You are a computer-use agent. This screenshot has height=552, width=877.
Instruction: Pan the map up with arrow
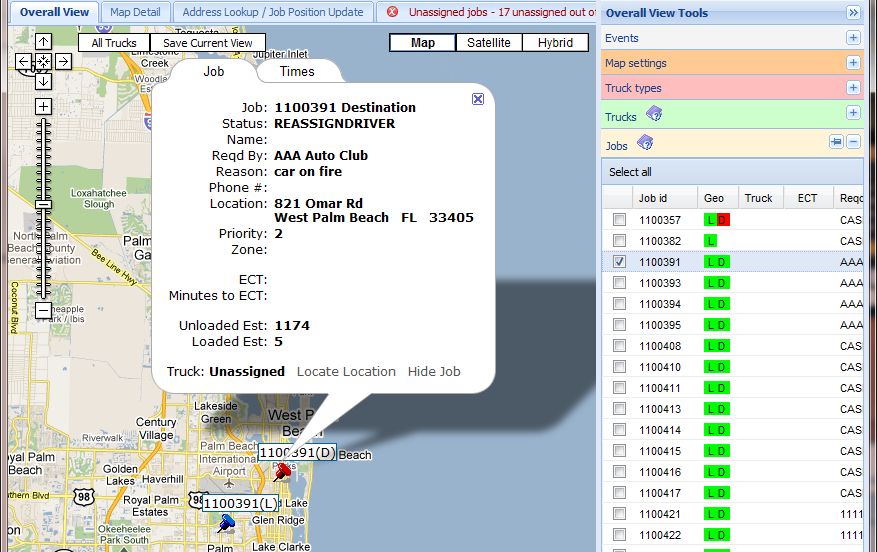click(x=43, y=42)
